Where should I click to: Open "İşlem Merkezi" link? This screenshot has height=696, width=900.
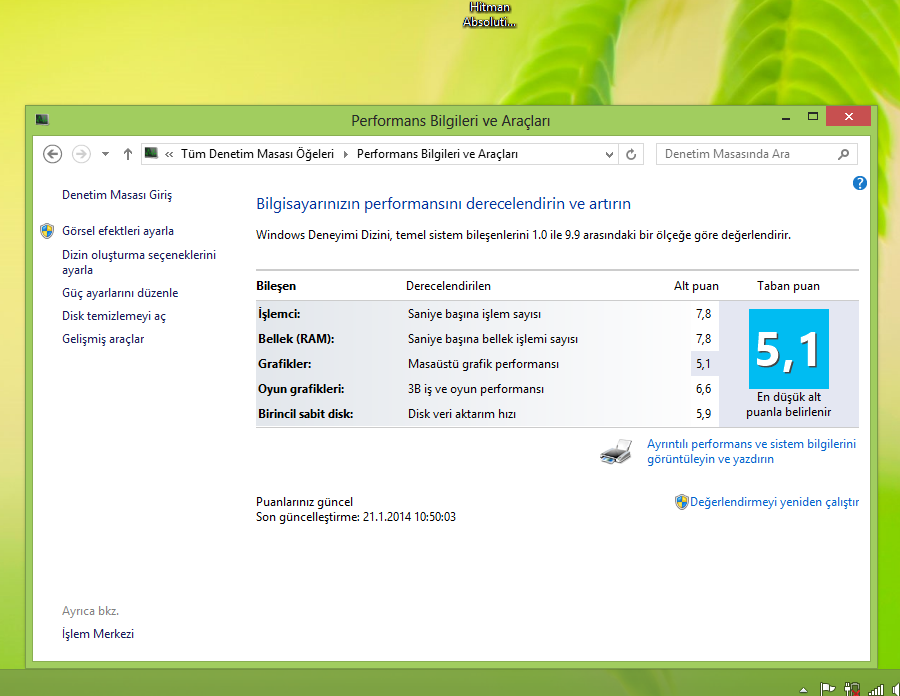pyautogui.click(x=98, y=634)
